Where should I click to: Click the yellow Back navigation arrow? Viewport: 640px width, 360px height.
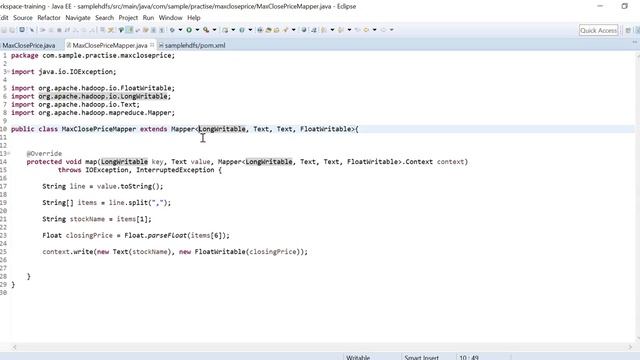tap(366, 30)
